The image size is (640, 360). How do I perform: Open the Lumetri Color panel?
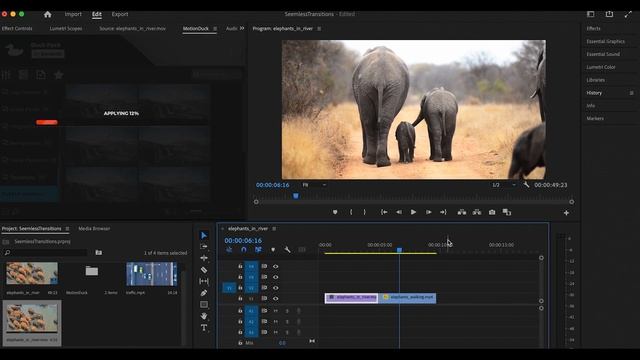pos(601,67)
